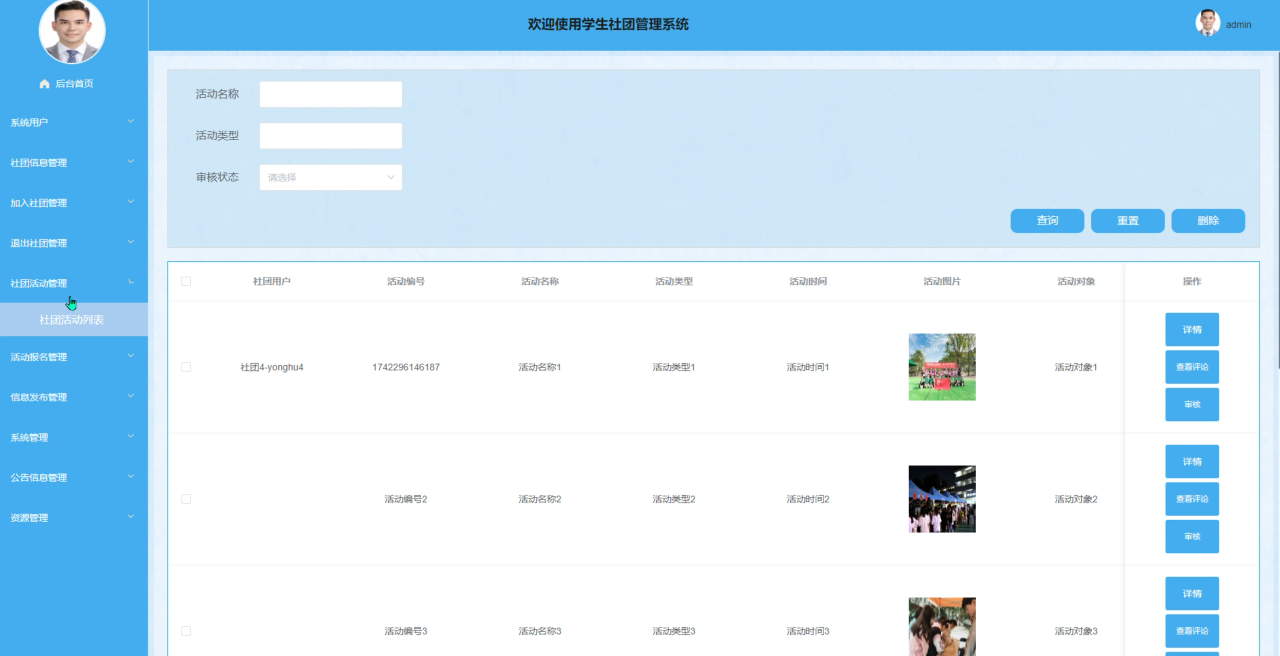Open 详情 for 活动名称1
Viewport: 1280px width, 656px height.
coord(1192,329)
